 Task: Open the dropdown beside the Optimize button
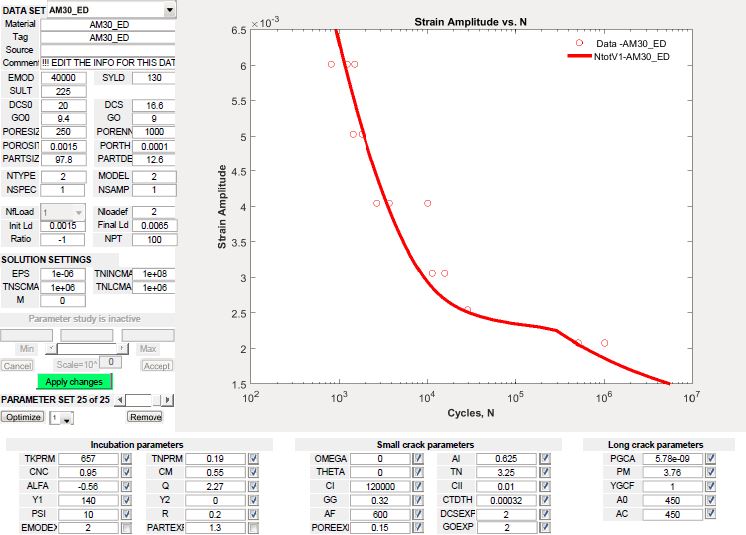pyautogui.click(x=67, y=418)
